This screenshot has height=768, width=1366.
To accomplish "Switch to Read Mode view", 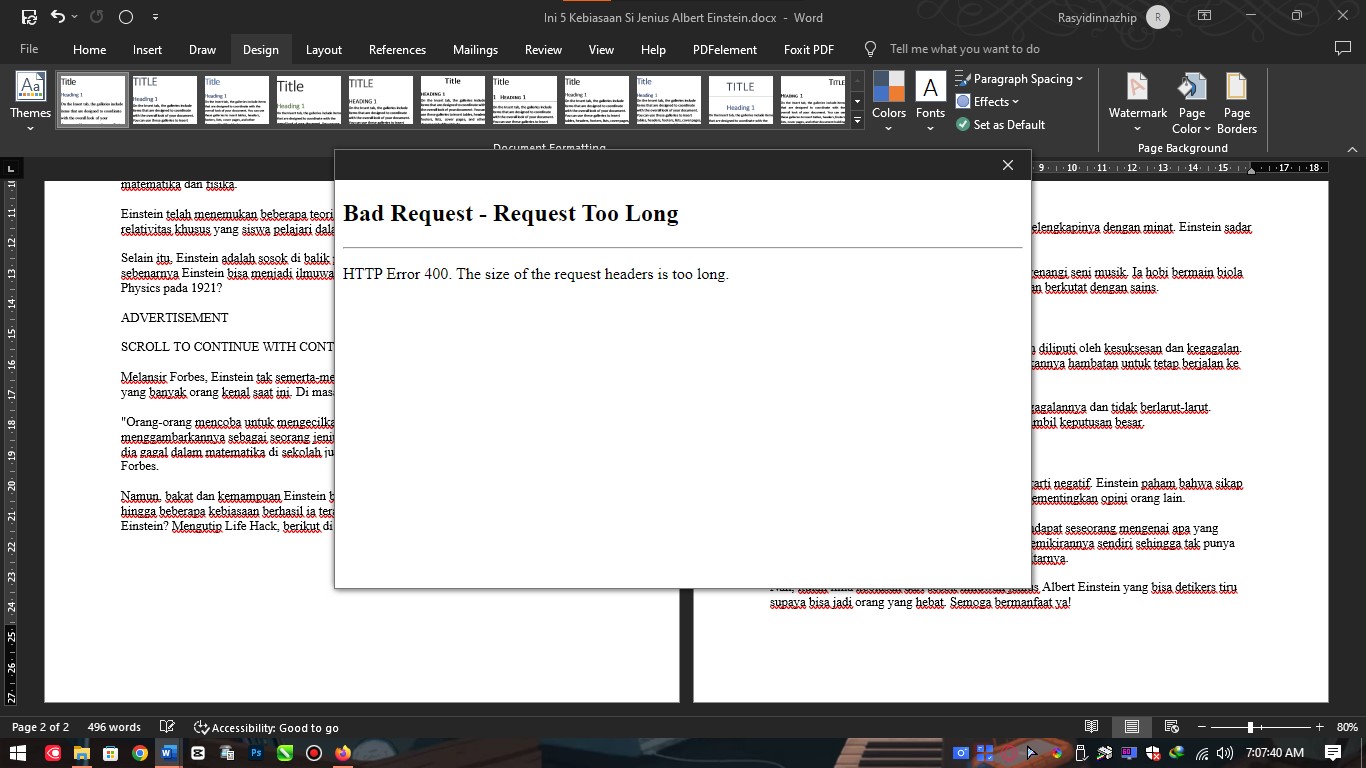I will click(1091, 727).
